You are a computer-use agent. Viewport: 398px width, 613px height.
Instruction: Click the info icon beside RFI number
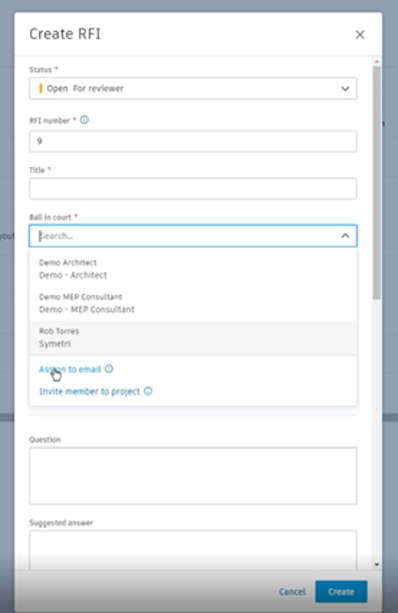(x=84, y=120)
